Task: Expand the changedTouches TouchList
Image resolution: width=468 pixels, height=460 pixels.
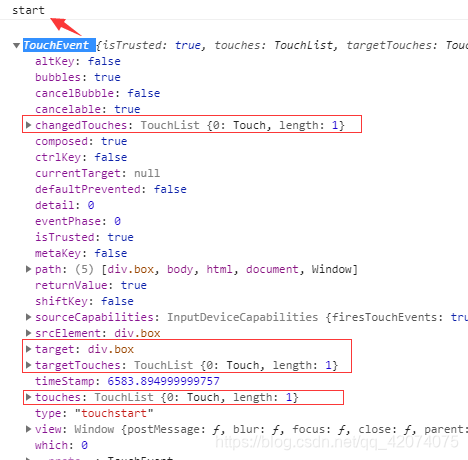Action: coord(28,125)
